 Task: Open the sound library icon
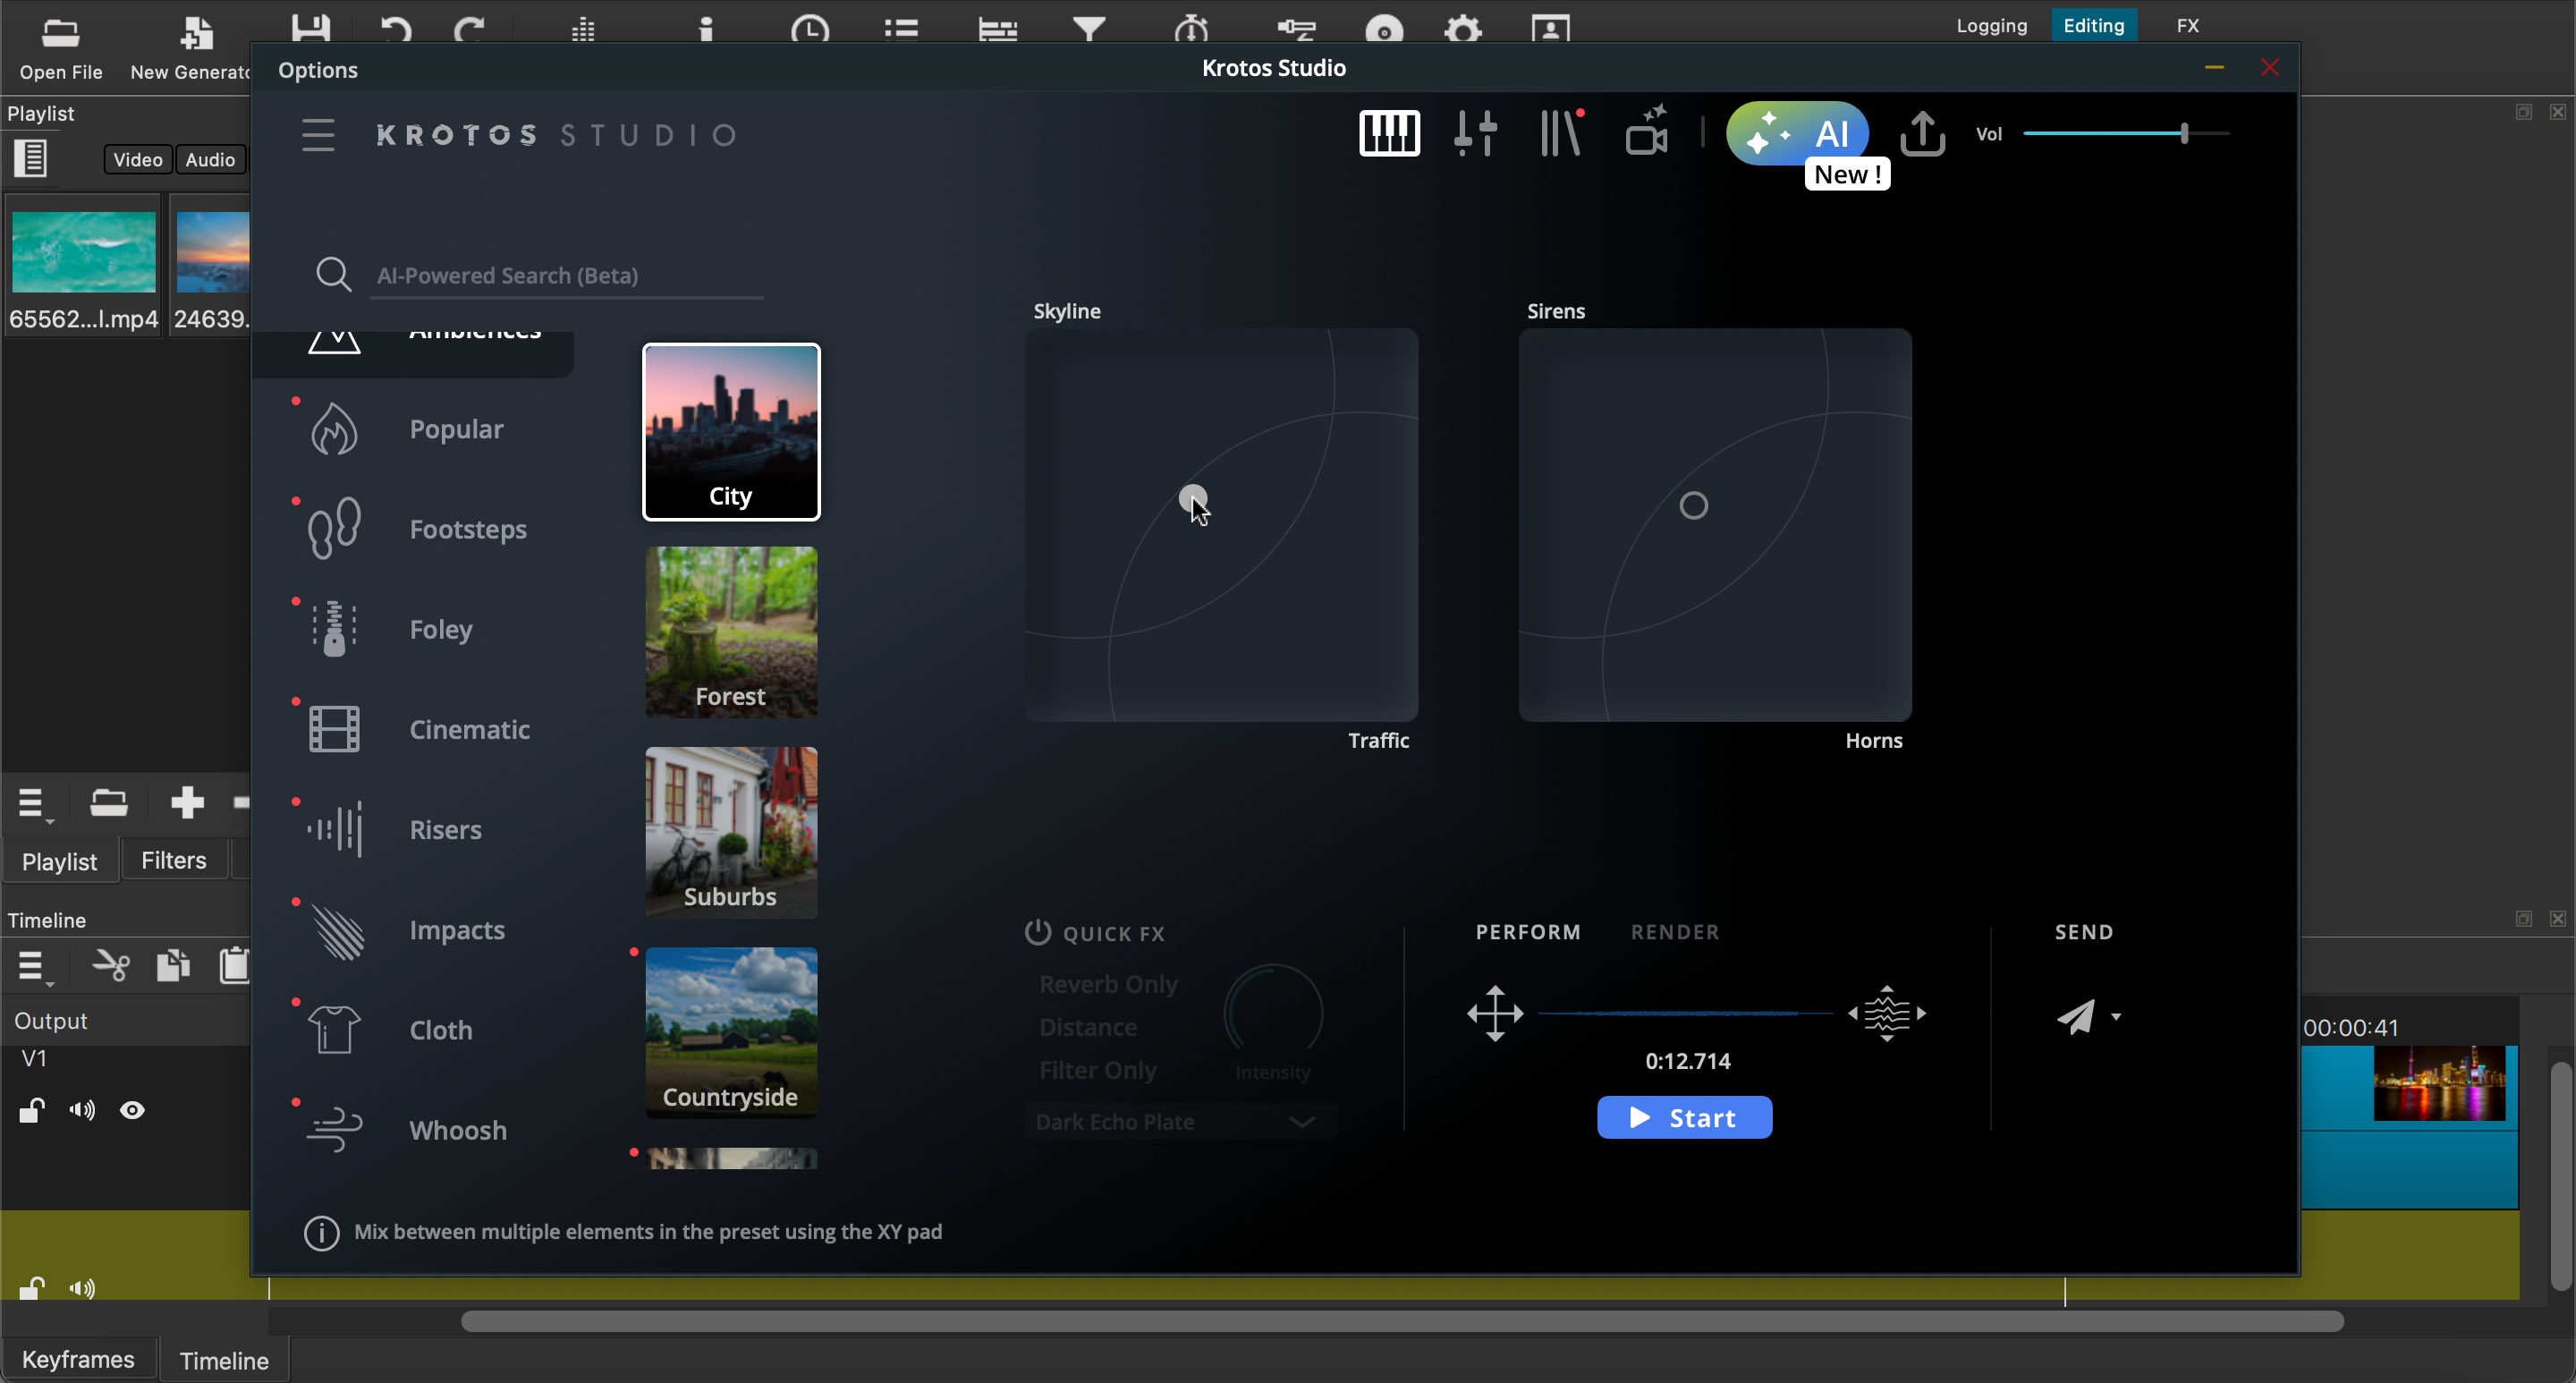[x=1561, y=133]
